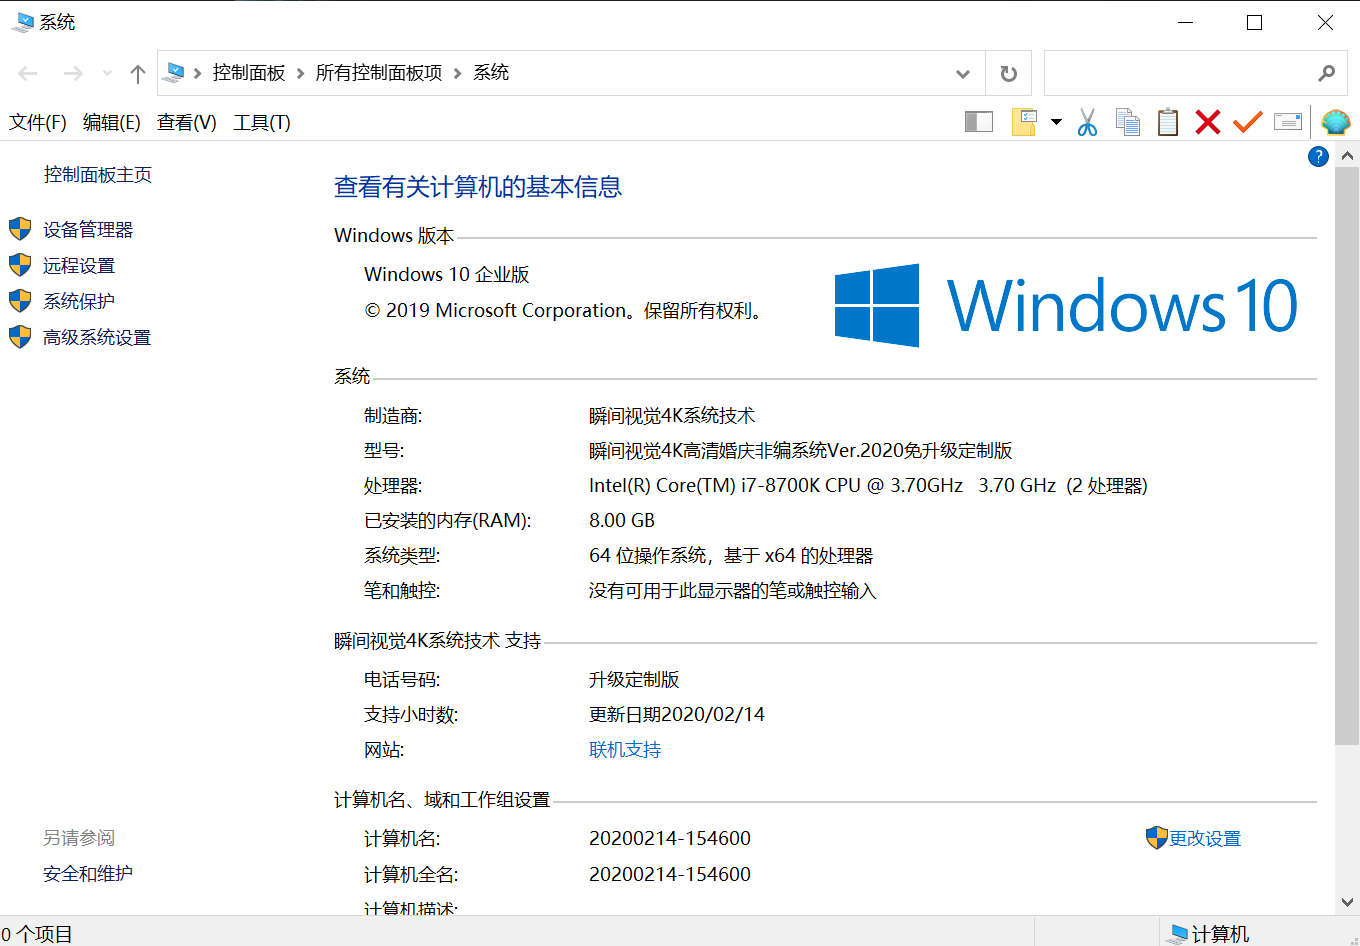Open the recent locations dropdown
The width and height of the screenshot is (1360, 946).
coord(107,73)
